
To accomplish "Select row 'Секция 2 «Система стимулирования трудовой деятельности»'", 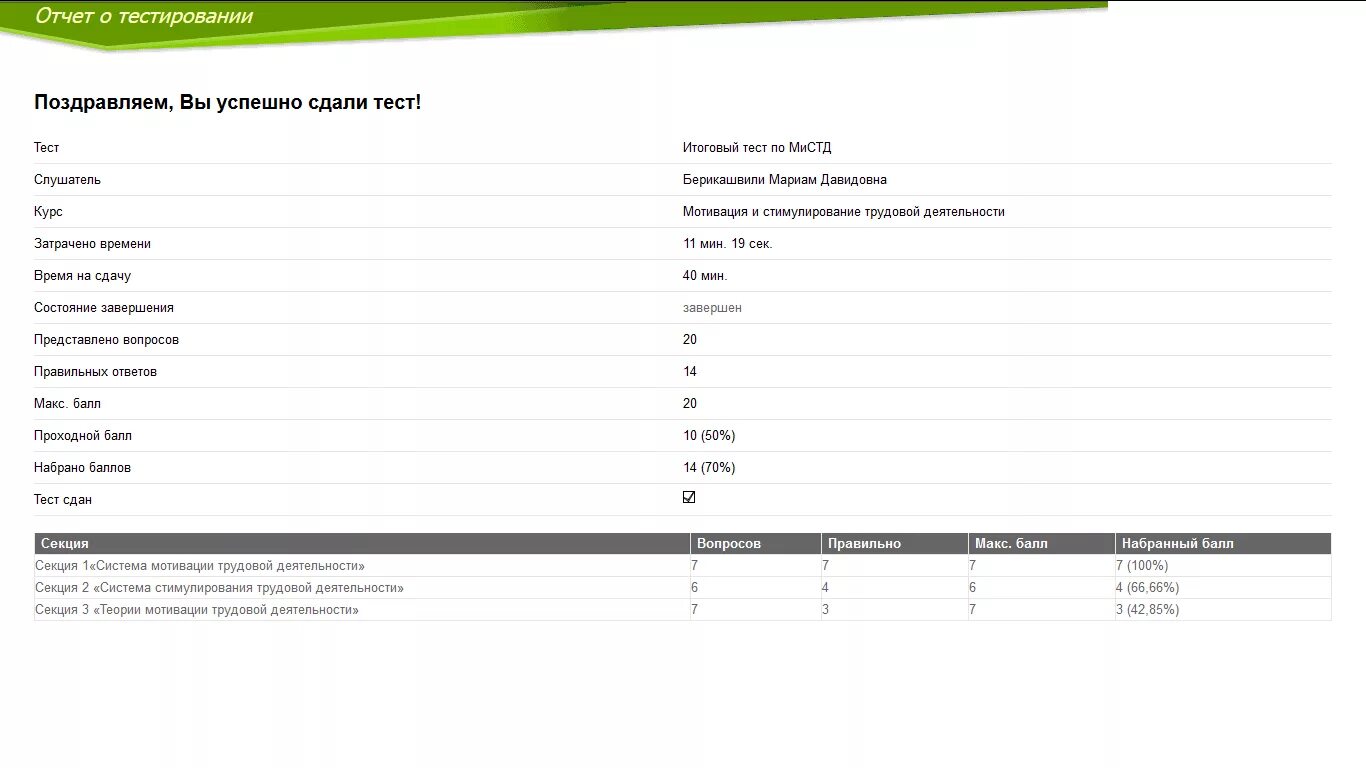I will click(x=682, y=588).
